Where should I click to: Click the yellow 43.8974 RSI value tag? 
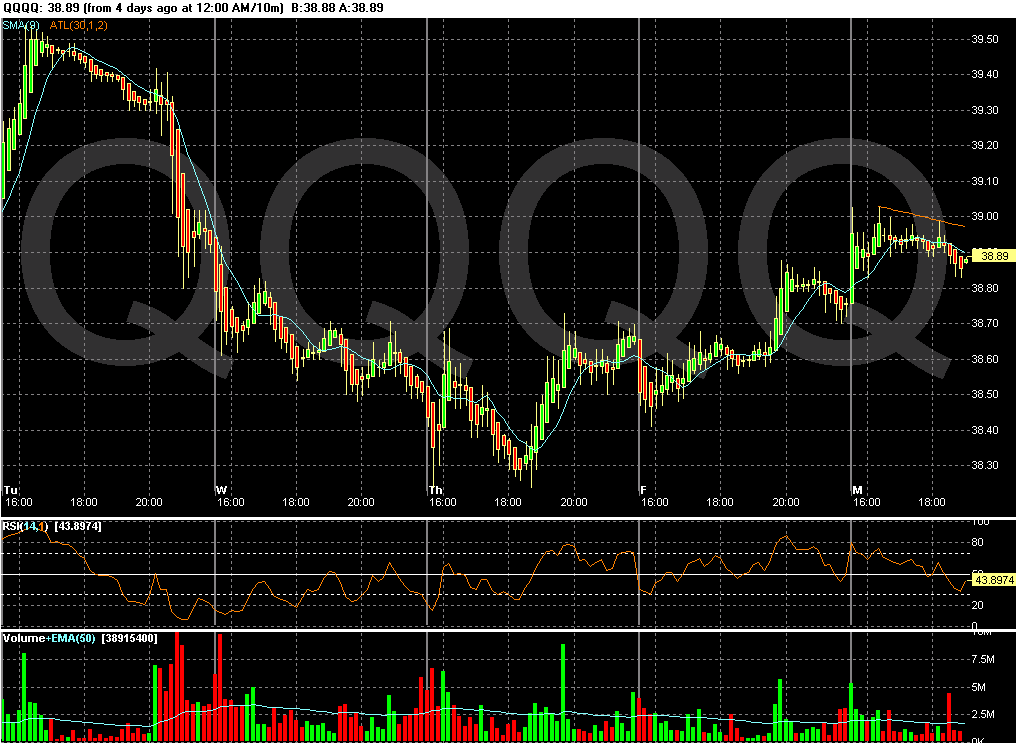click(994, 580)
